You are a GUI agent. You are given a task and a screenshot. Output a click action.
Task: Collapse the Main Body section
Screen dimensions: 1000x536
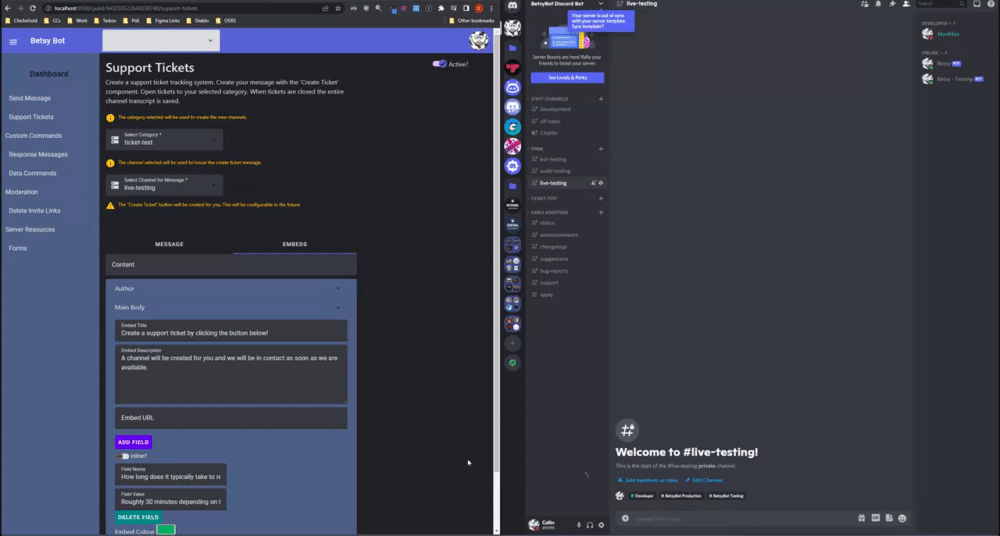click(231, 308)
